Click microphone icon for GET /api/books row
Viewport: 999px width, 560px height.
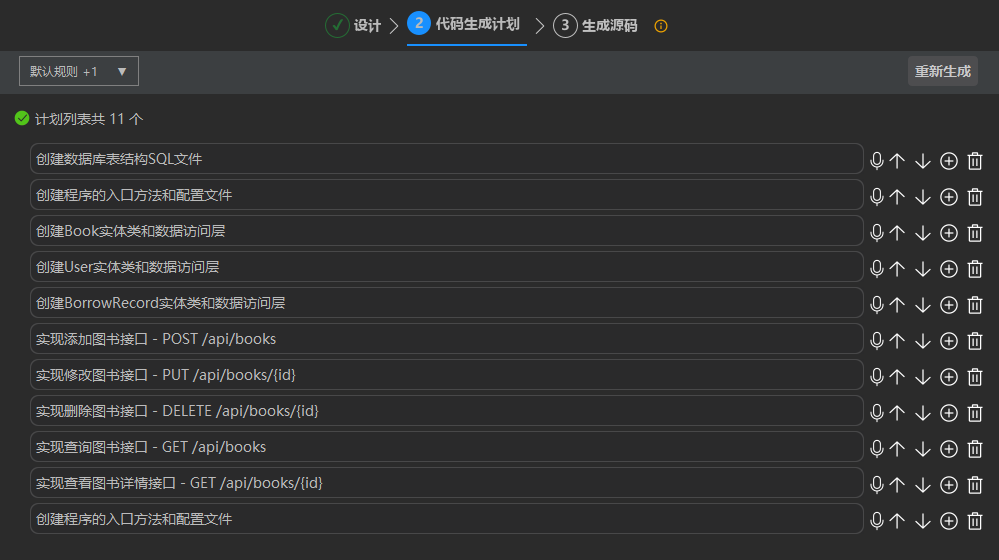[877, 448]
